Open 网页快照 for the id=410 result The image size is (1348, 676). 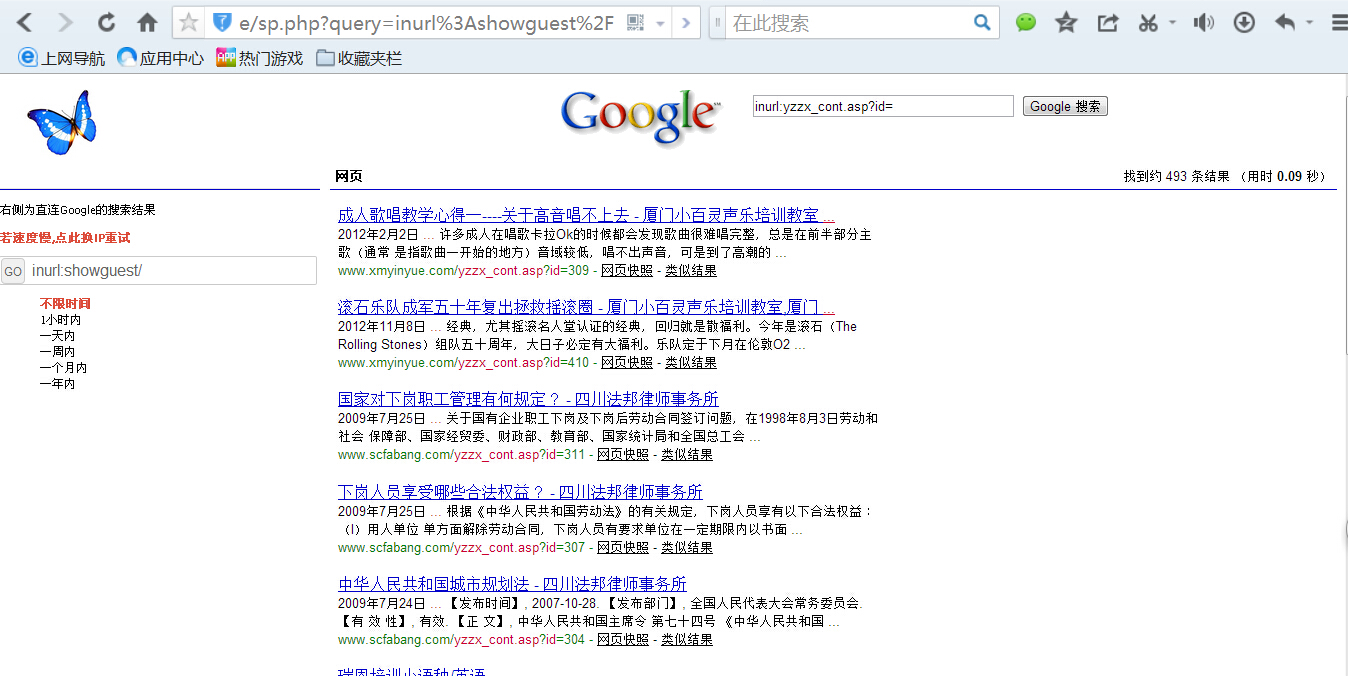[x=627, y=363]
